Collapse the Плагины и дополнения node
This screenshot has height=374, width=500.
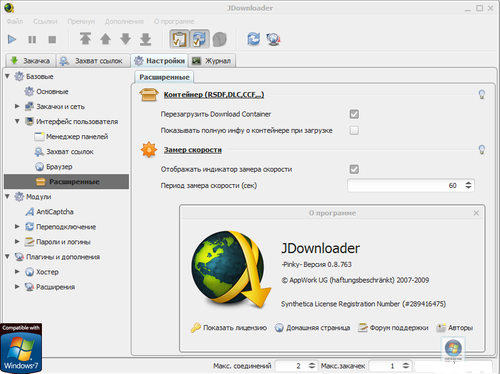point(7,257)
